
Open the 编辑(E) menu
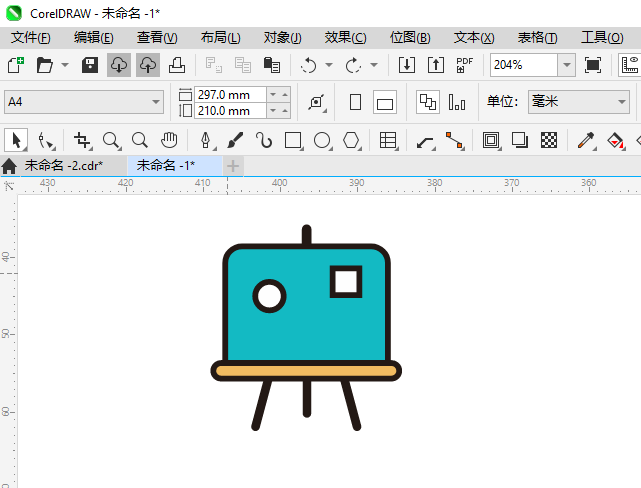[94, 38]
